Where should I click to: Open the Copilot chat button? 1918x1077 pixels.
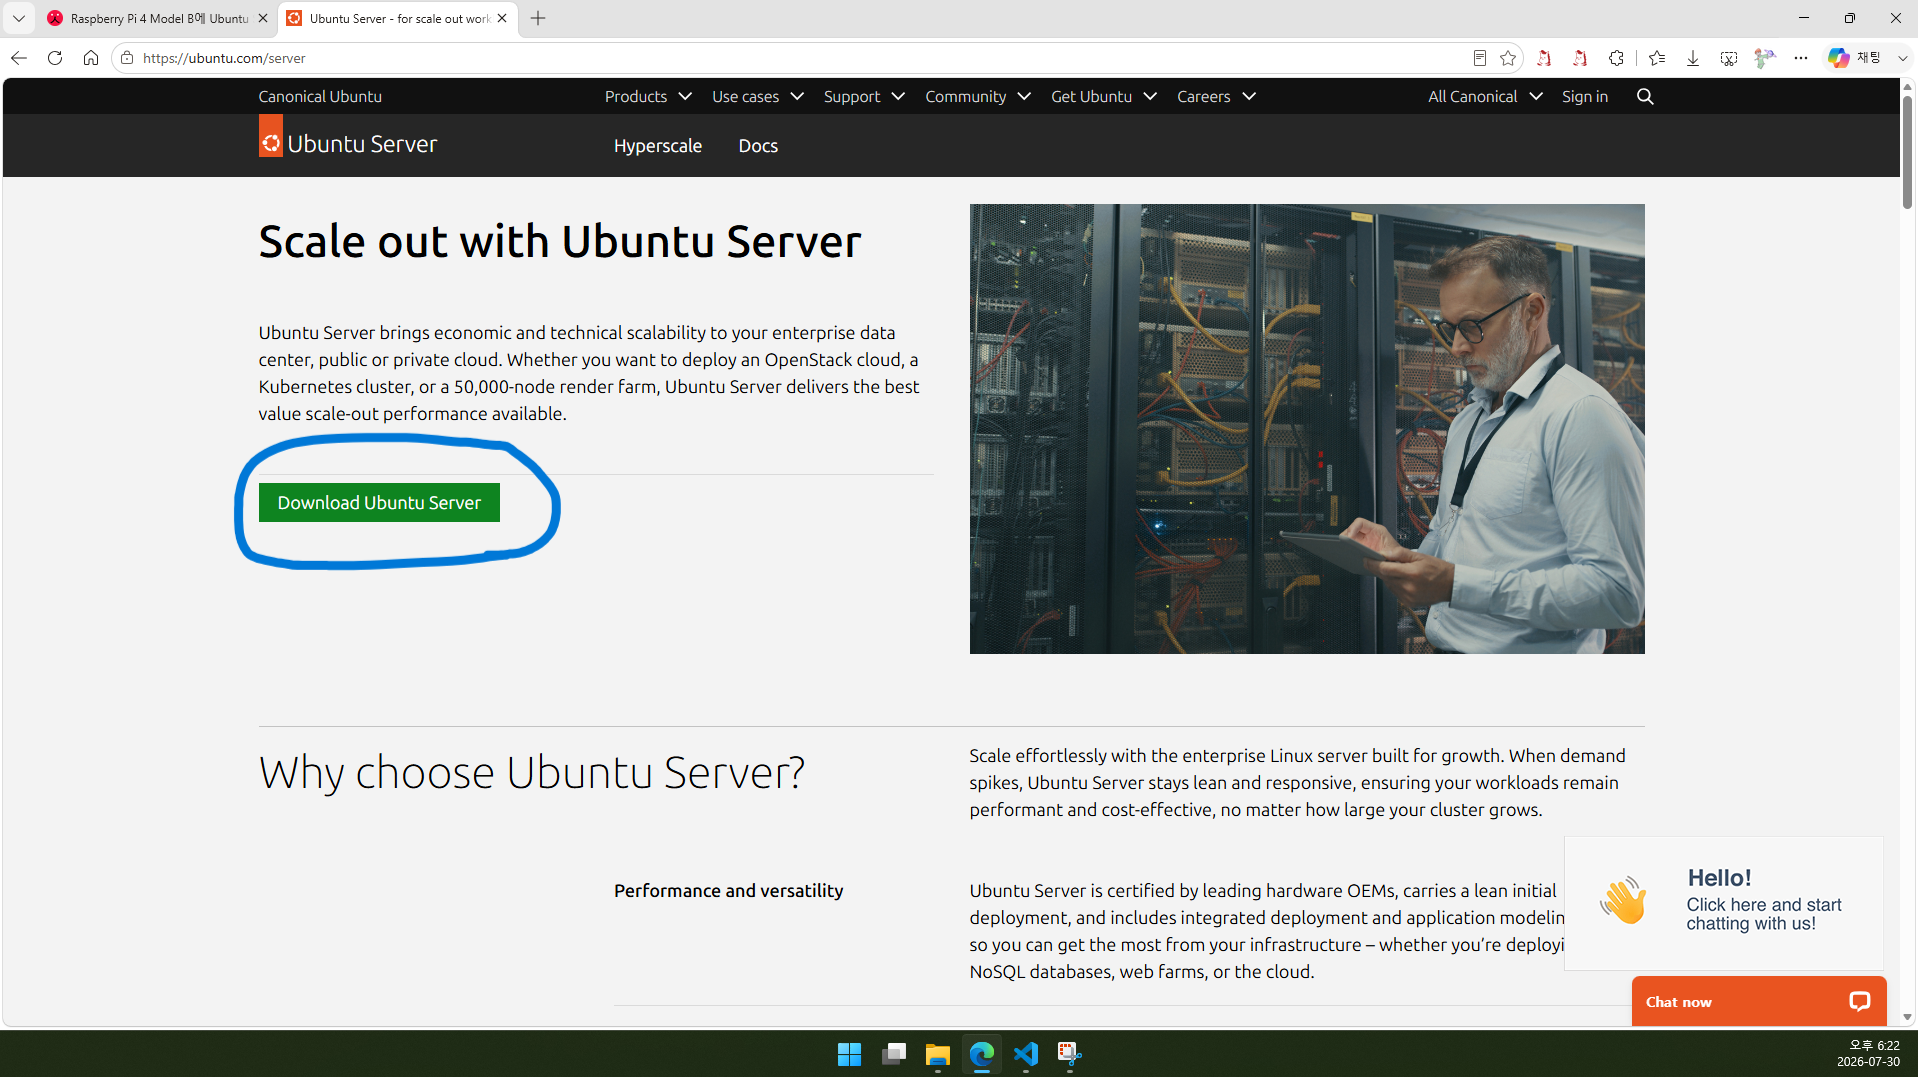pyautogui.click(x=1854, y=58)
